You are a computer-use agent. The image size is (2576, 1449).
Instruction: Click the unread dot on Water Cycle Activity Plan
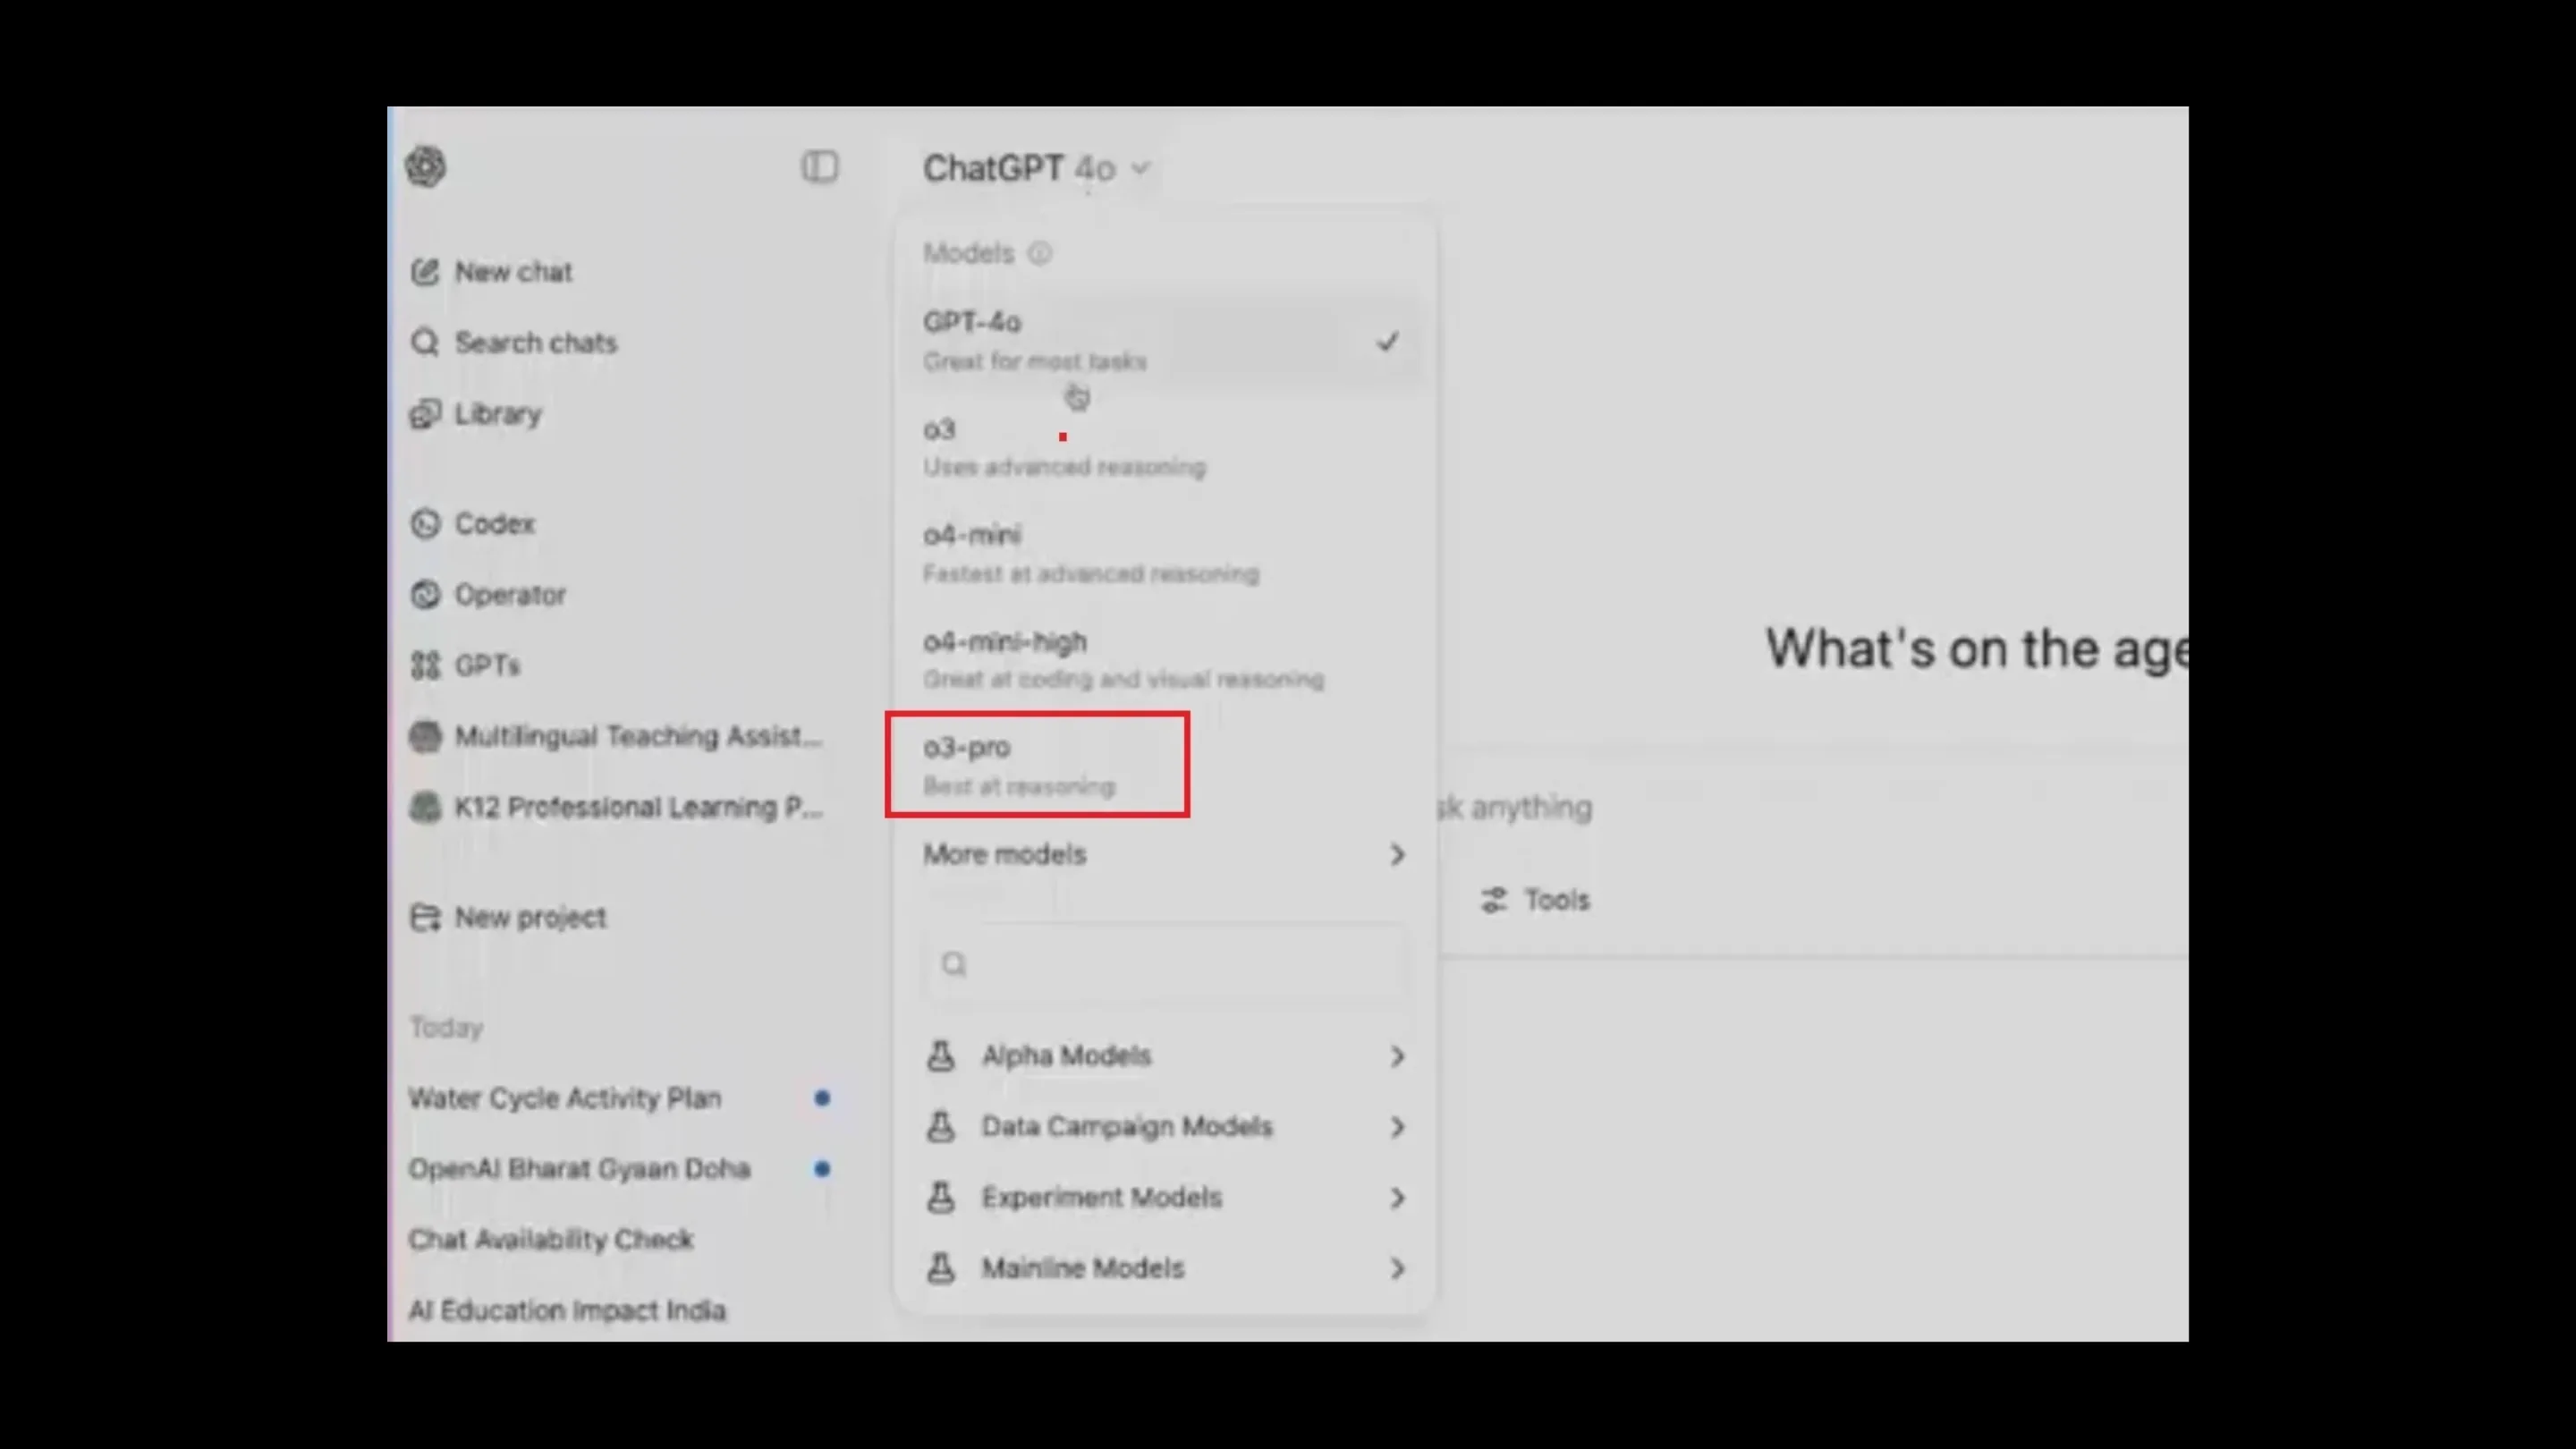click(x=822, y=1098)
